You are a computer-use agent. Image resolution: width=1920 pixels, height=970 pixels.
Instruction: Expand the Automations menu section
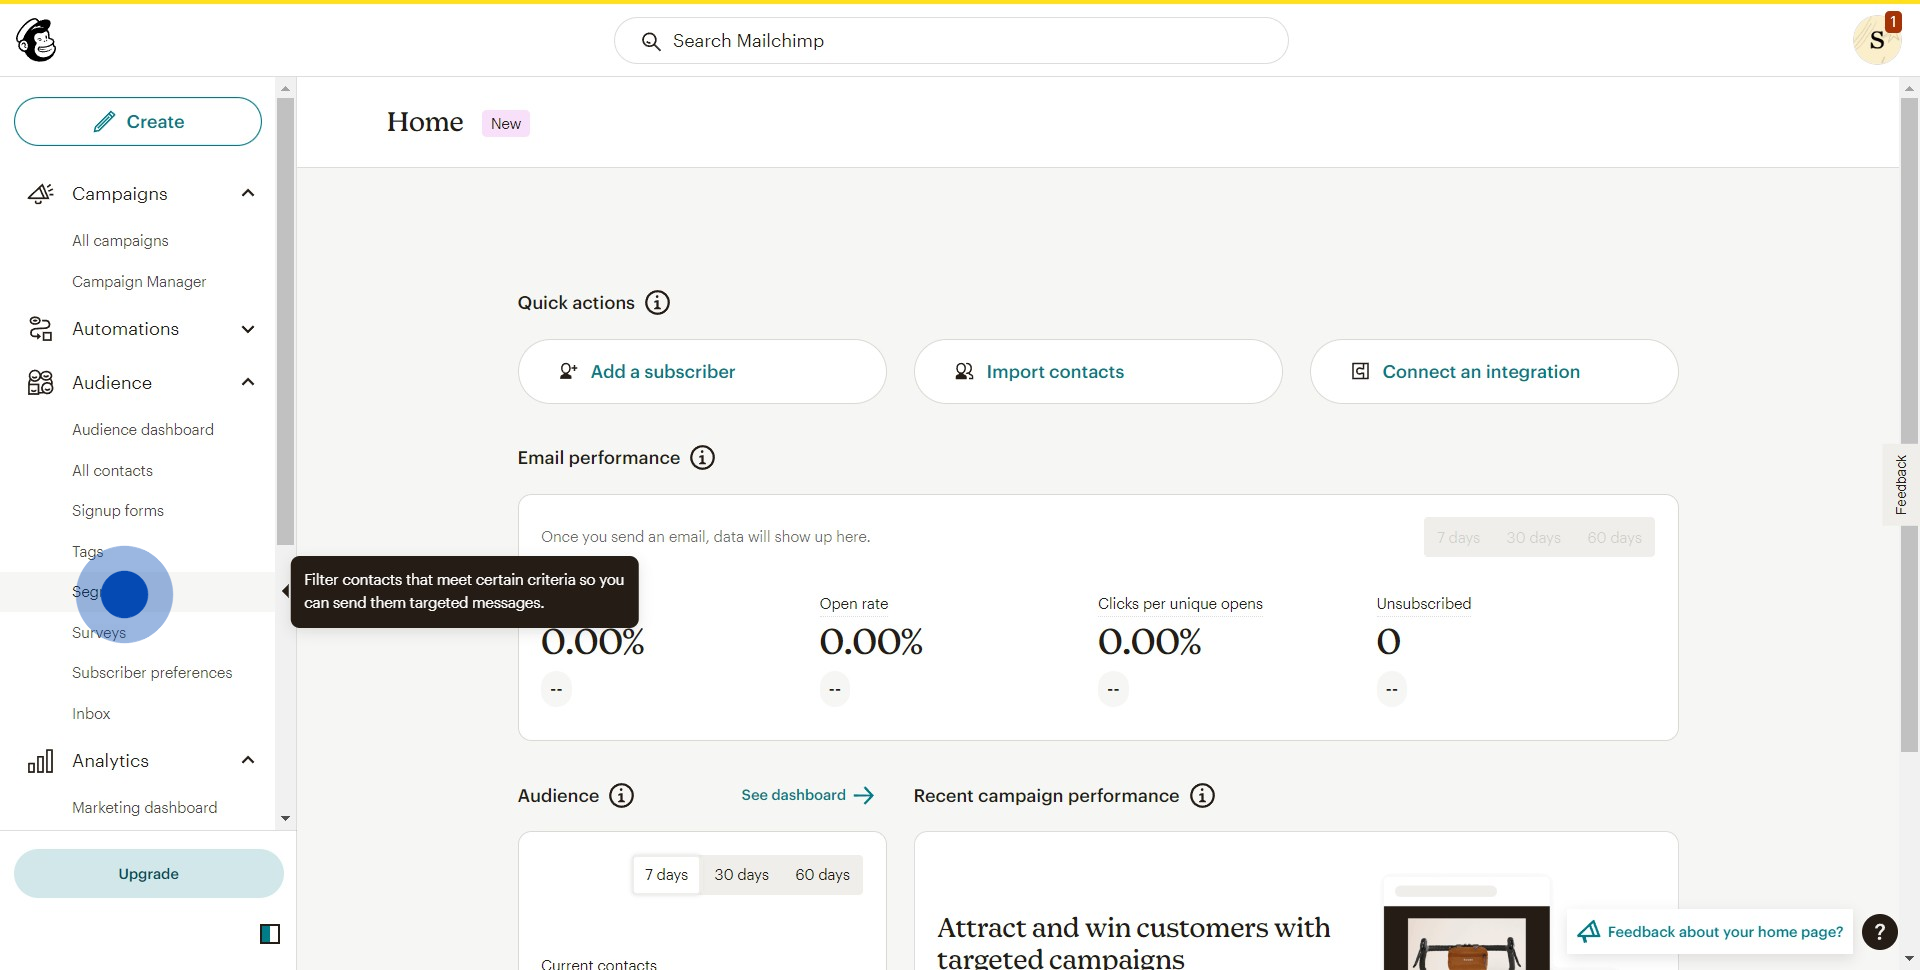[x=248, y=329]
